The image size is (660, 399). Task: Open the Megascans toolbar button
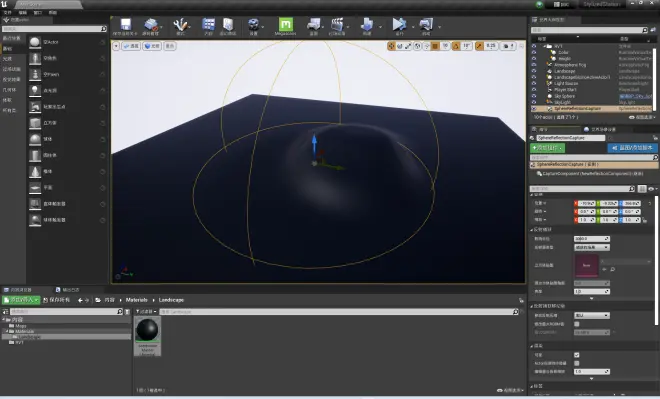point(285,26)
